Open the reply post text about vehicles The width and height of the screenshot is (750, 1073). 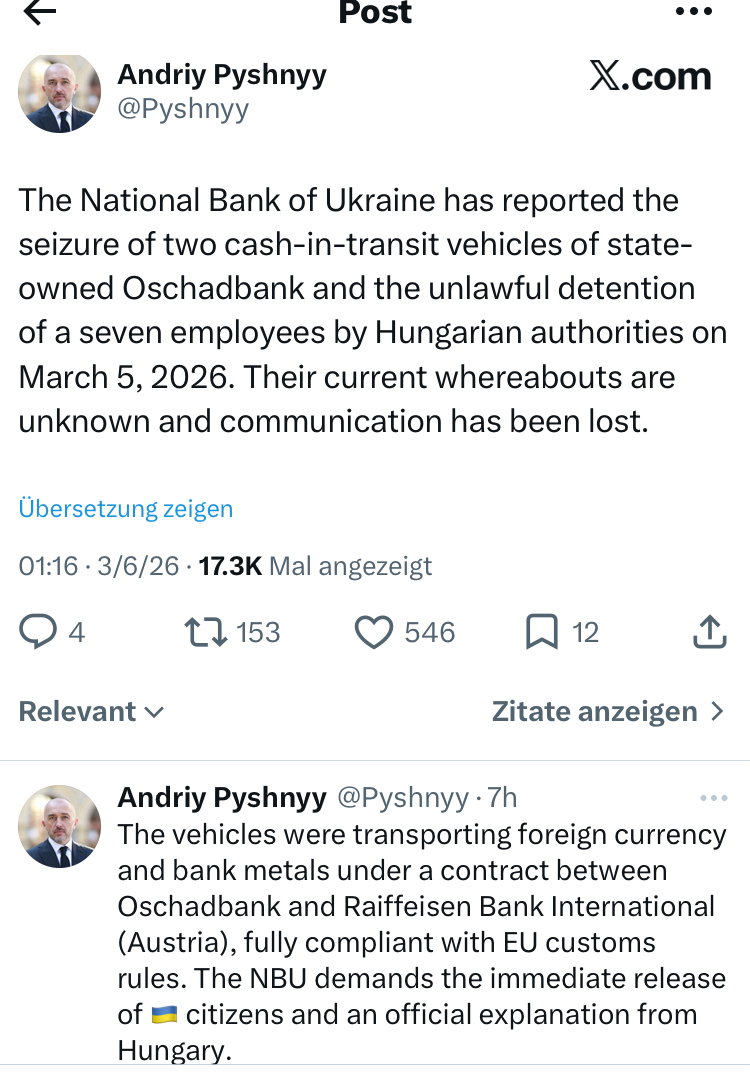421,924
